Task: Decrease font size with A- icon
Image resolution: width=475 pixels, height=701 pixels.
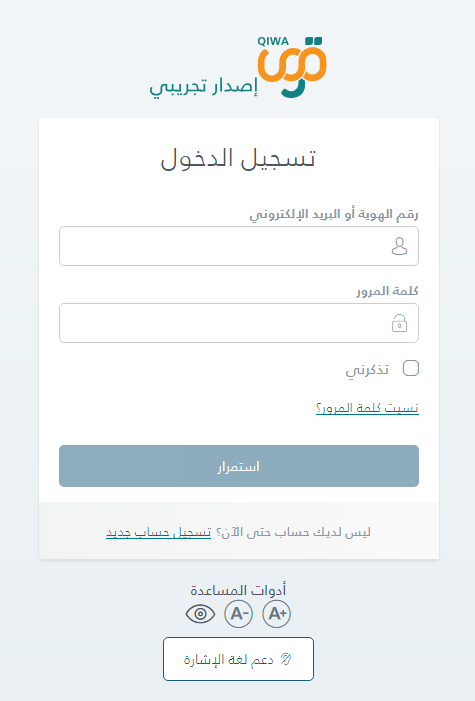Action: pos(238,614)
